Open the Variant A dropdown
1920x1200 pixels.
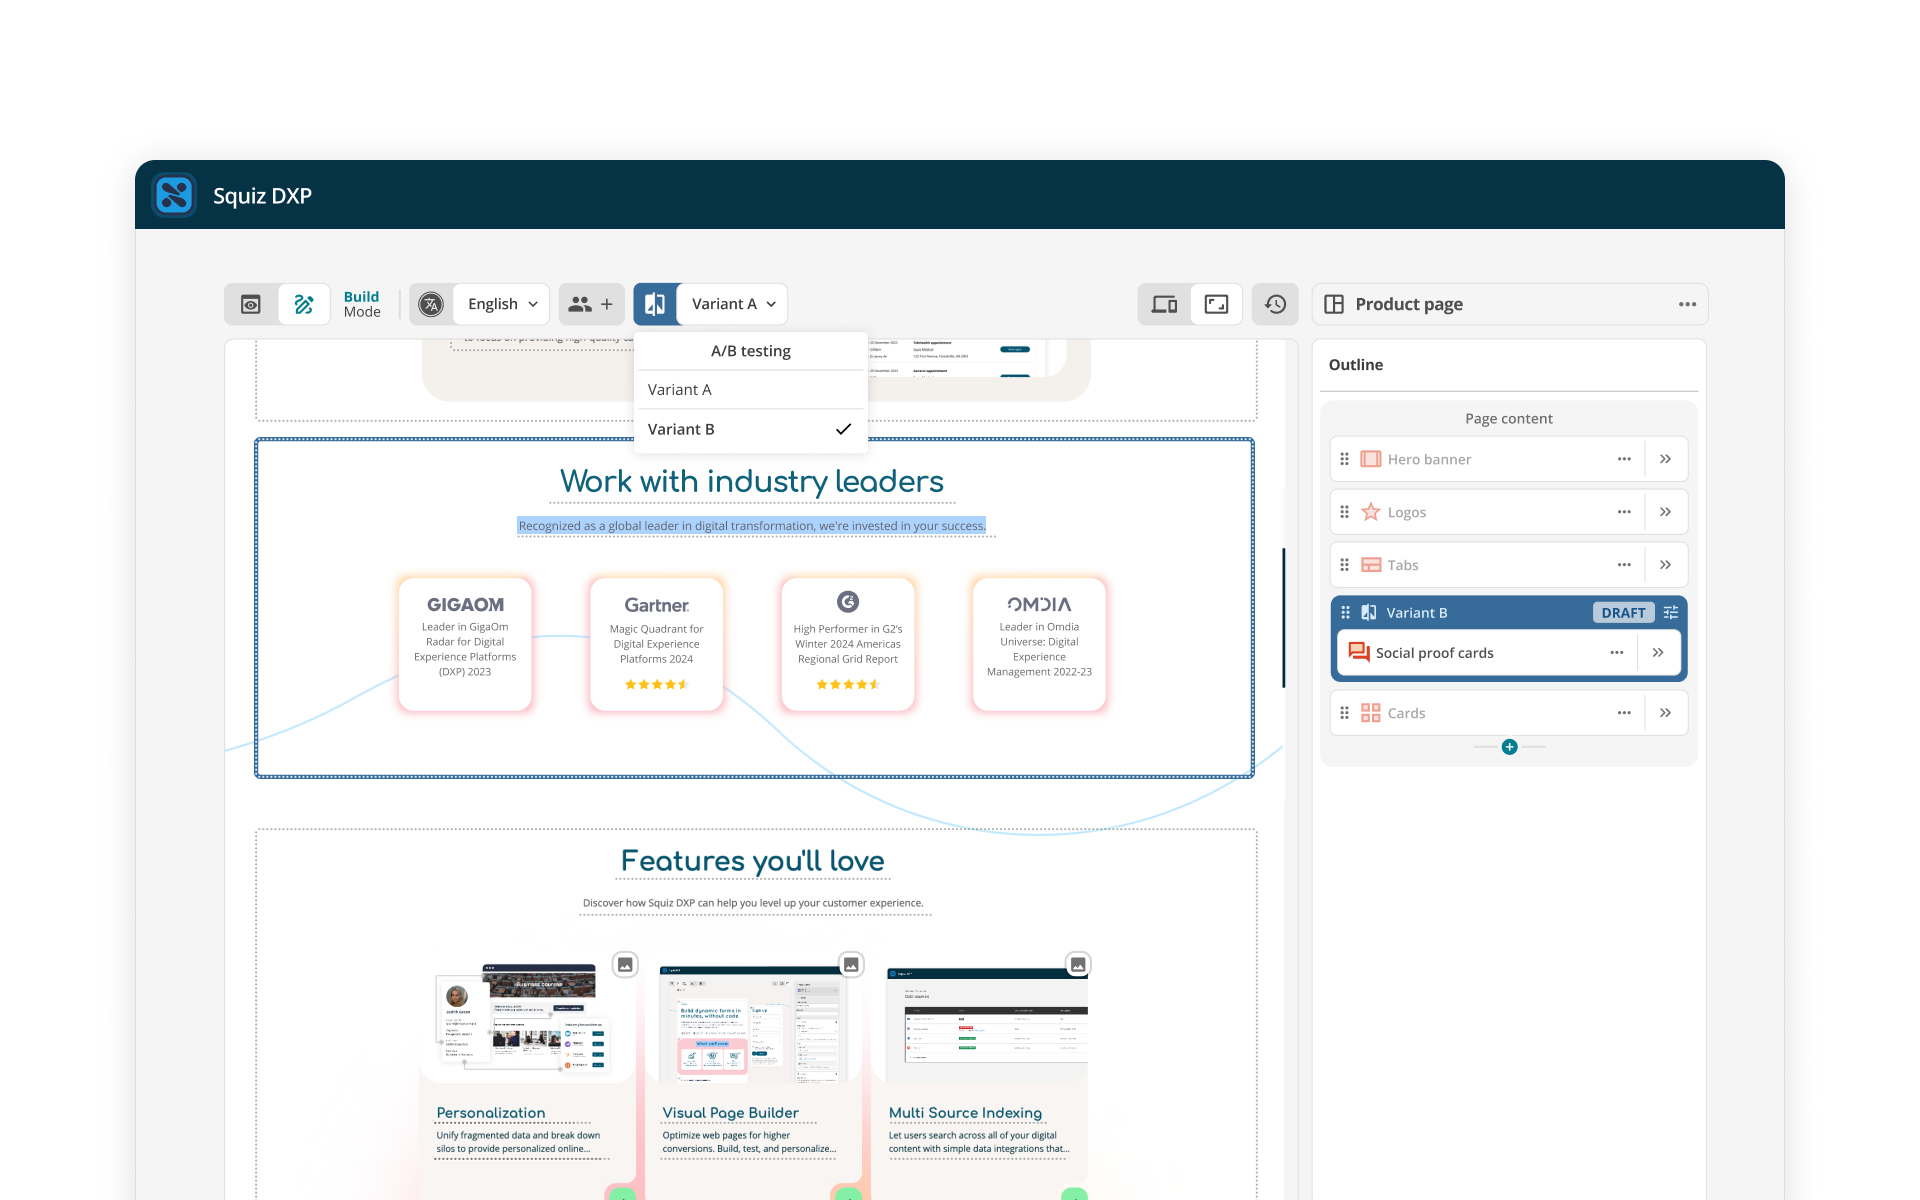coord(733,303)
